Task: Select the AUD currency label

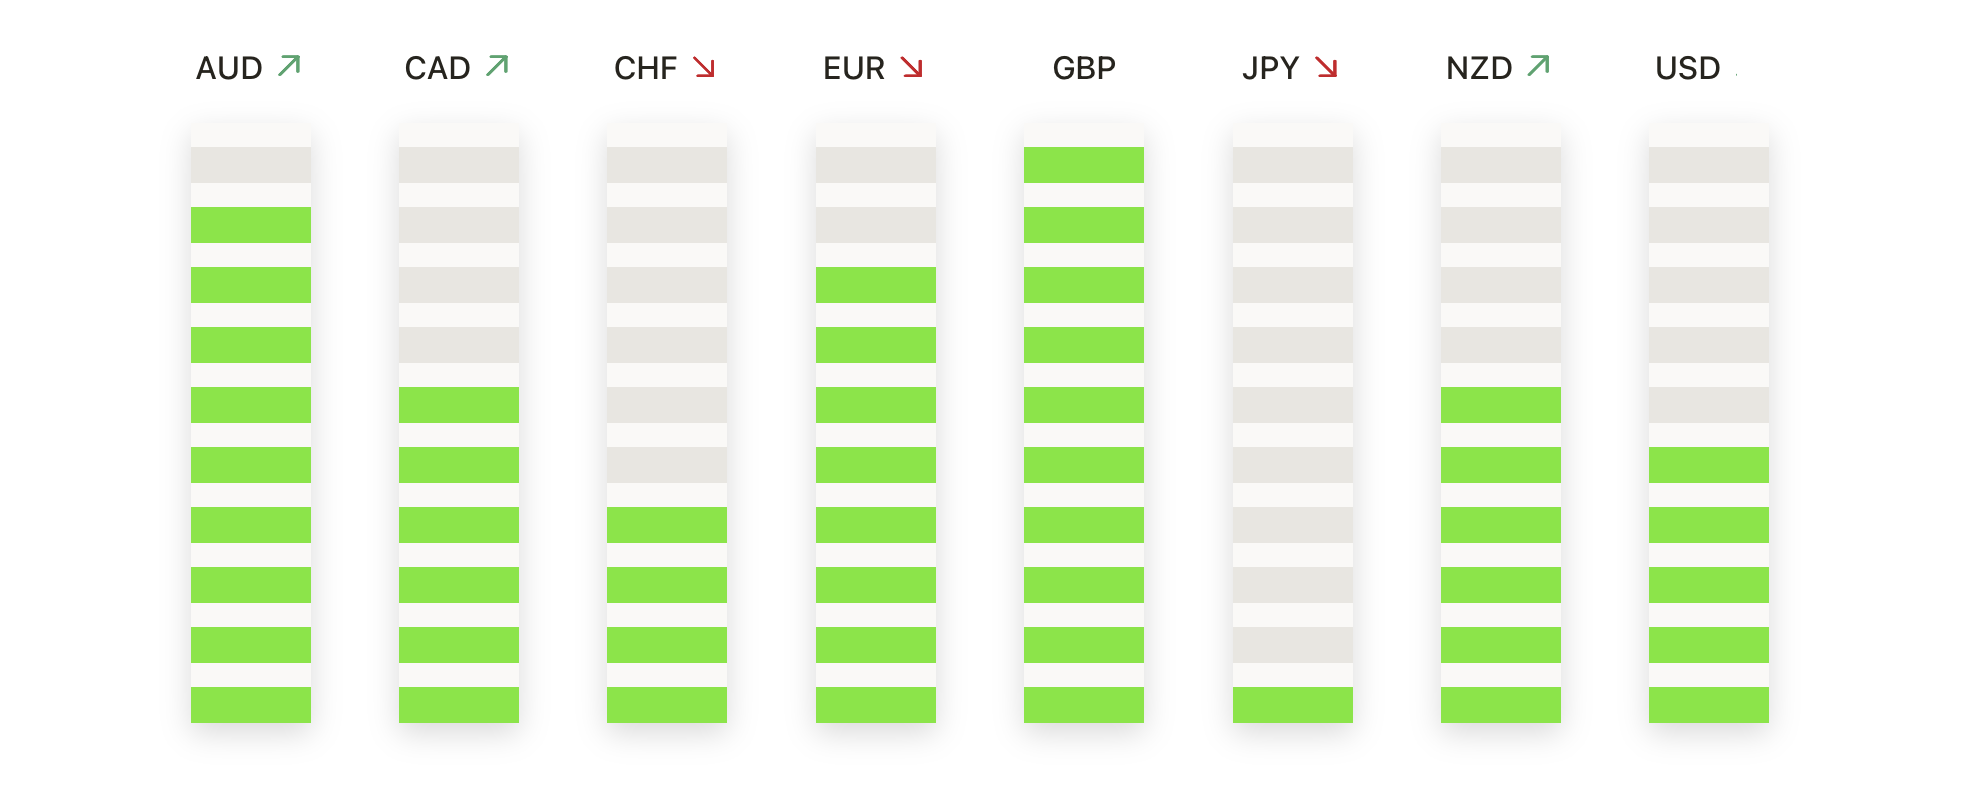Action: pyautogui.click(x=229, y=68)
